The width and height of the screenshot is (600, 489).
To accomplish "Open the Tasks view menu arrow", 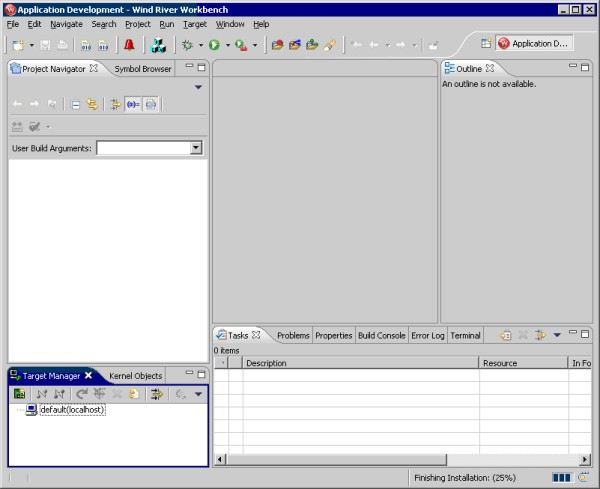I will (557, 335).
